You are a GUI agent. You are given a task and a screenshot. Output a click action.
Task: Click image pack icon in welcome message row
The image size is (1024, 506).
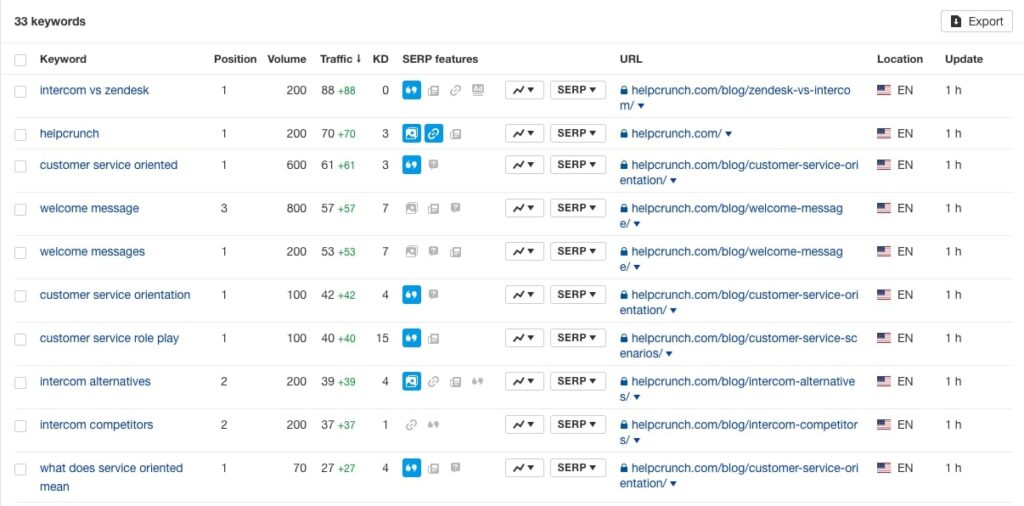(x=411, y=208)
